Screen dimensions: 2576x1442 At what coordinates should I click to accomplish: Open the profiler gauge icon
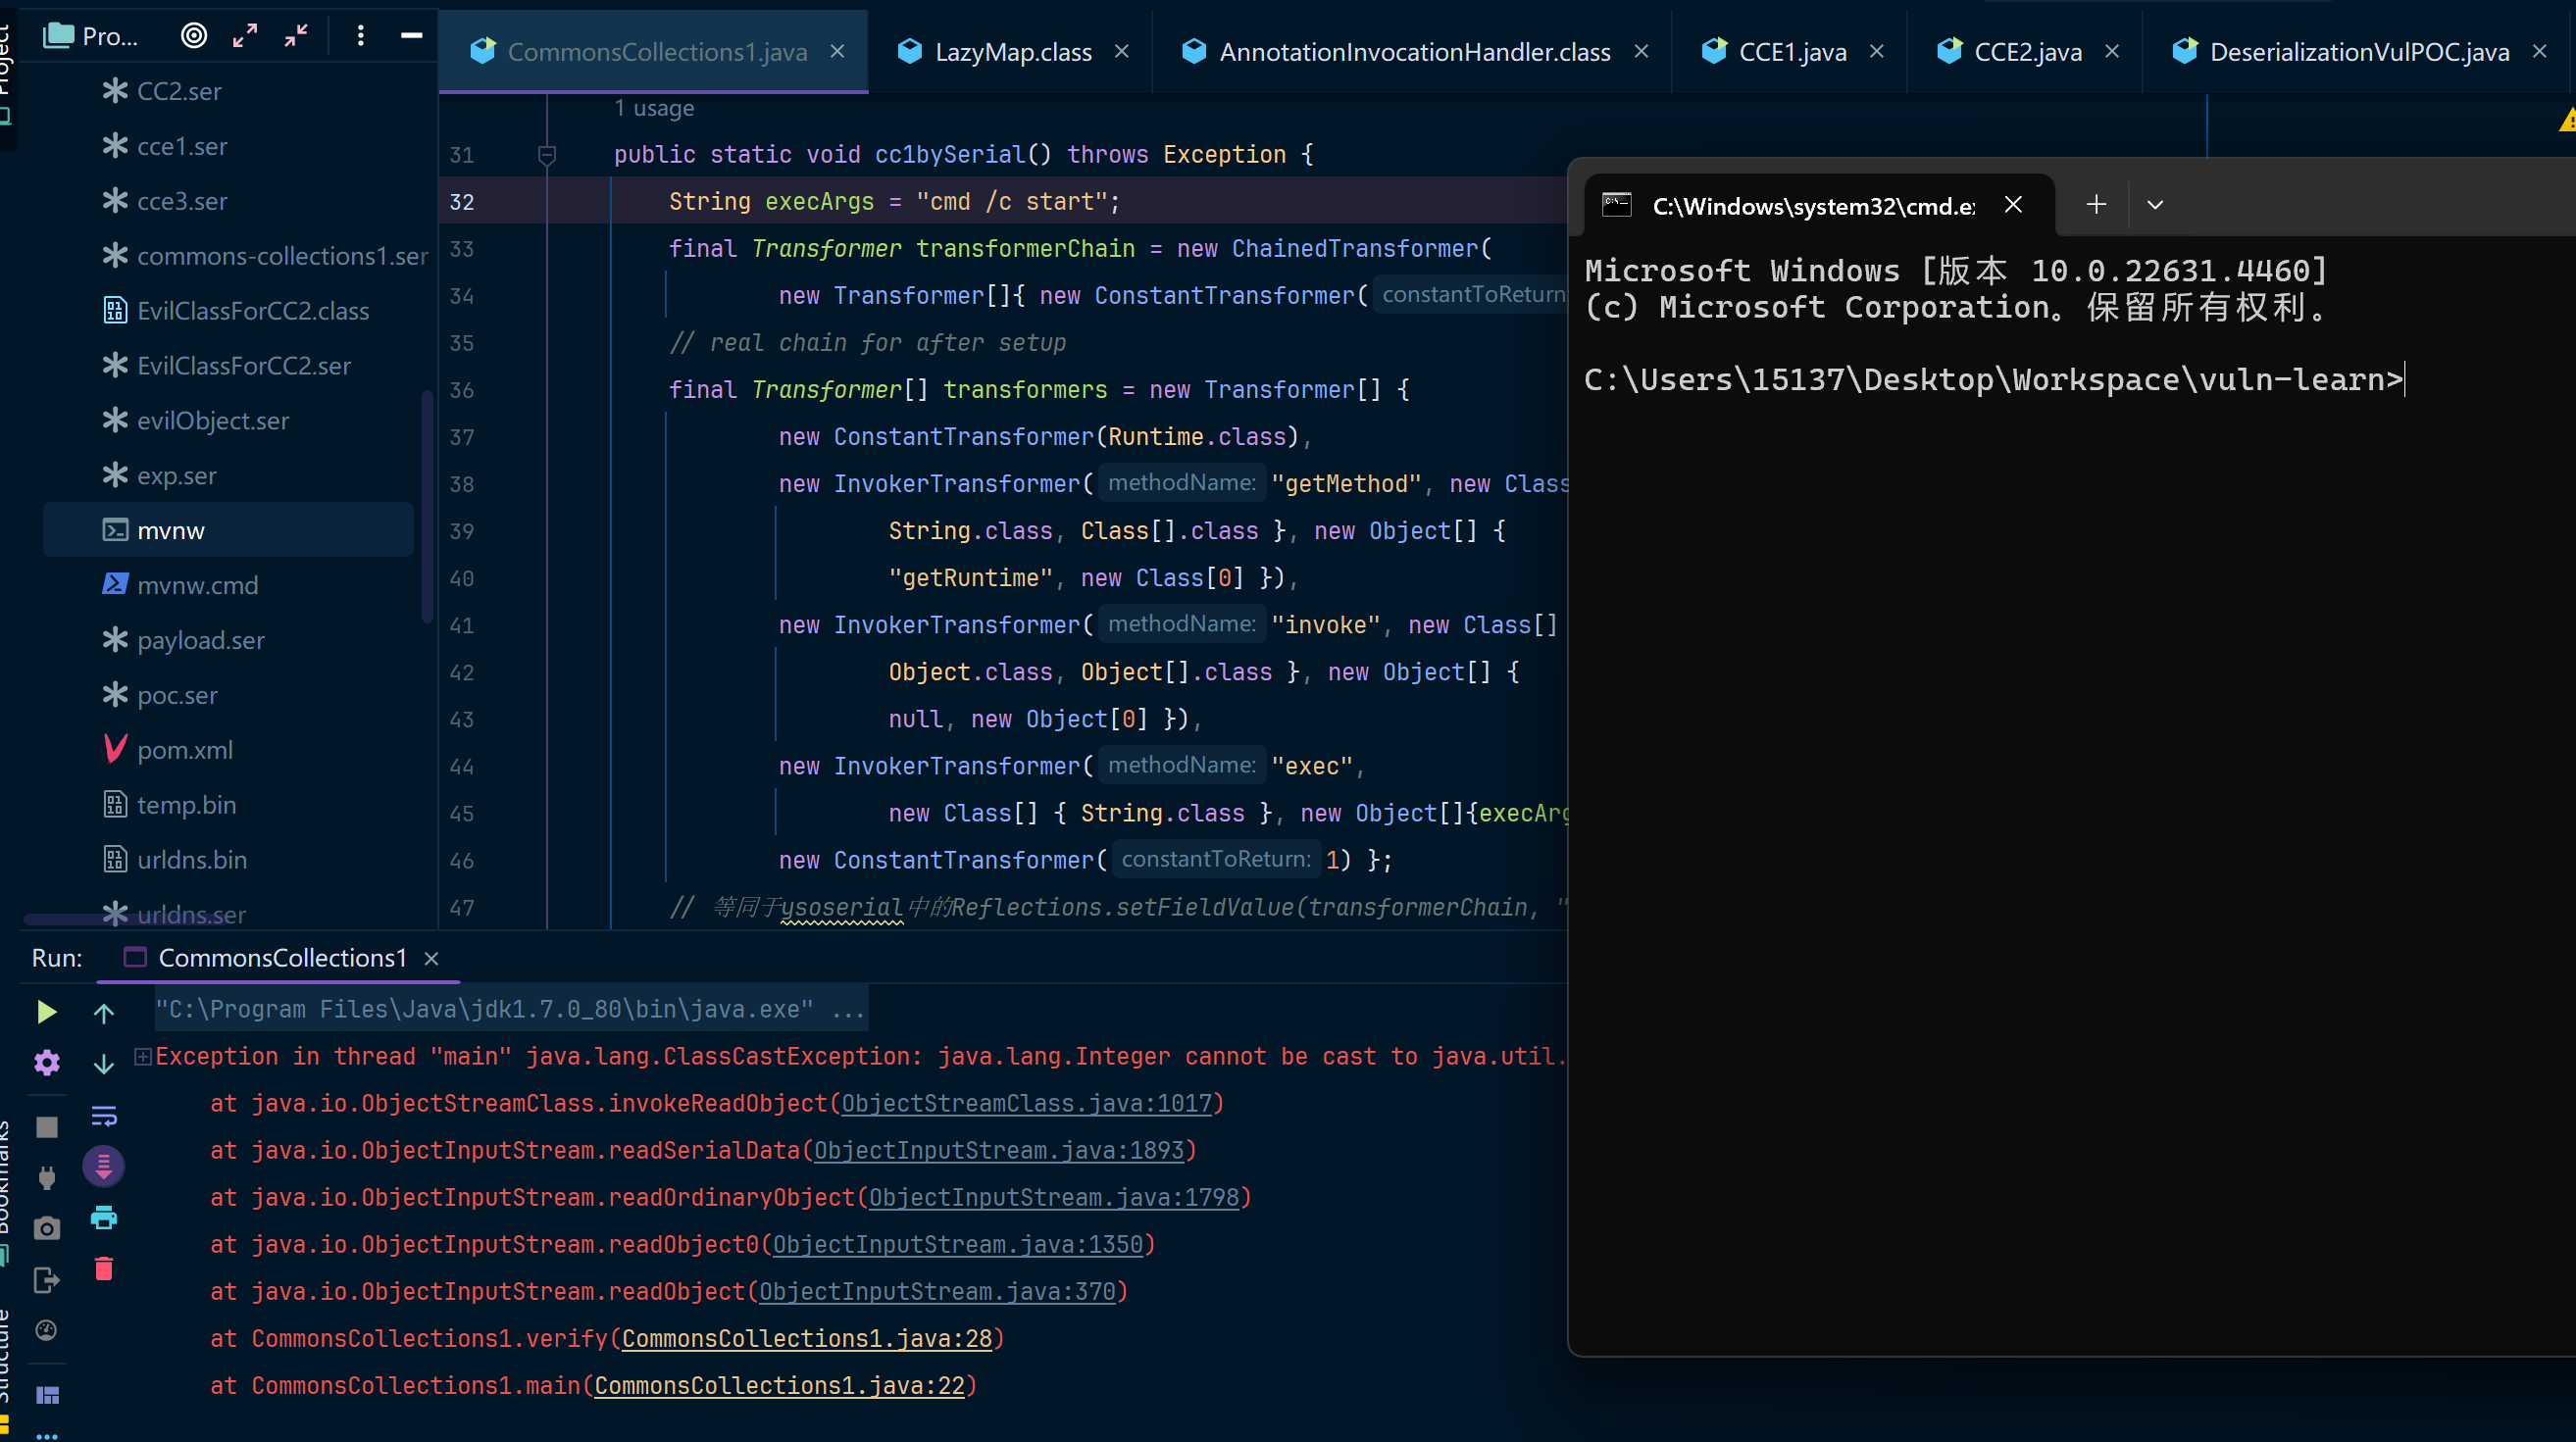pyautogui.click(x=46, y=1330)
